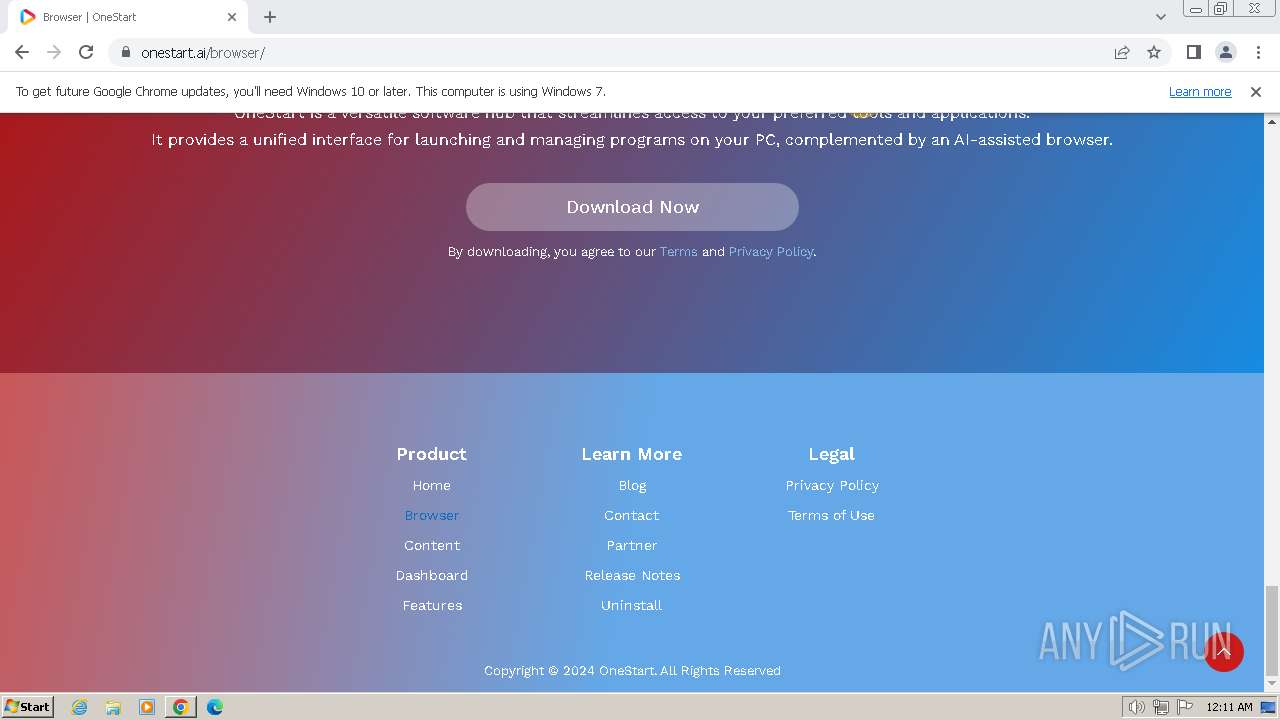1280x720 pixels.
Task: Click the volume speaker tray icon
Action: click(1137, 707)
